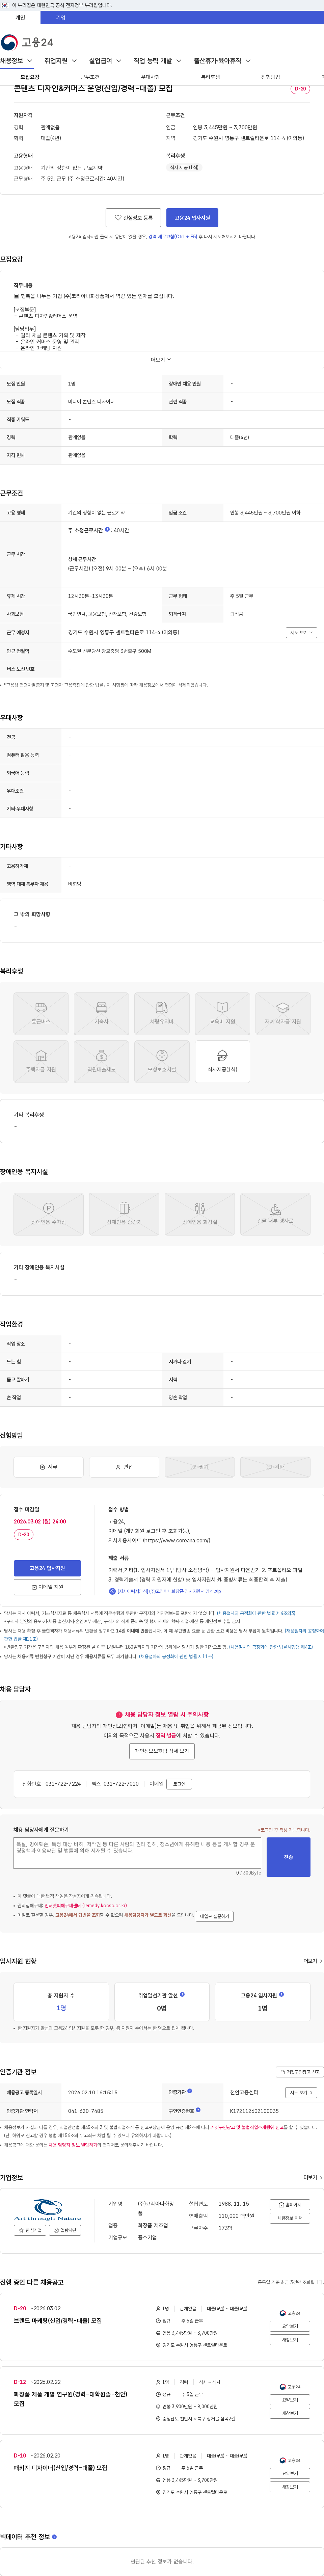Click info icon by 워크넷이 추천 정보
This screenshot has height=2576, width=324.
[x=54, y=2536]
